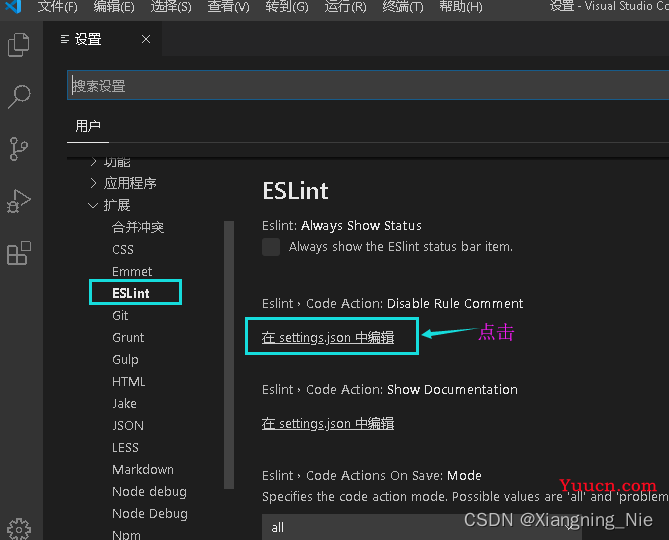Edit Show Documentation in settings.json
669x540 pixels.
coord(328,424)
